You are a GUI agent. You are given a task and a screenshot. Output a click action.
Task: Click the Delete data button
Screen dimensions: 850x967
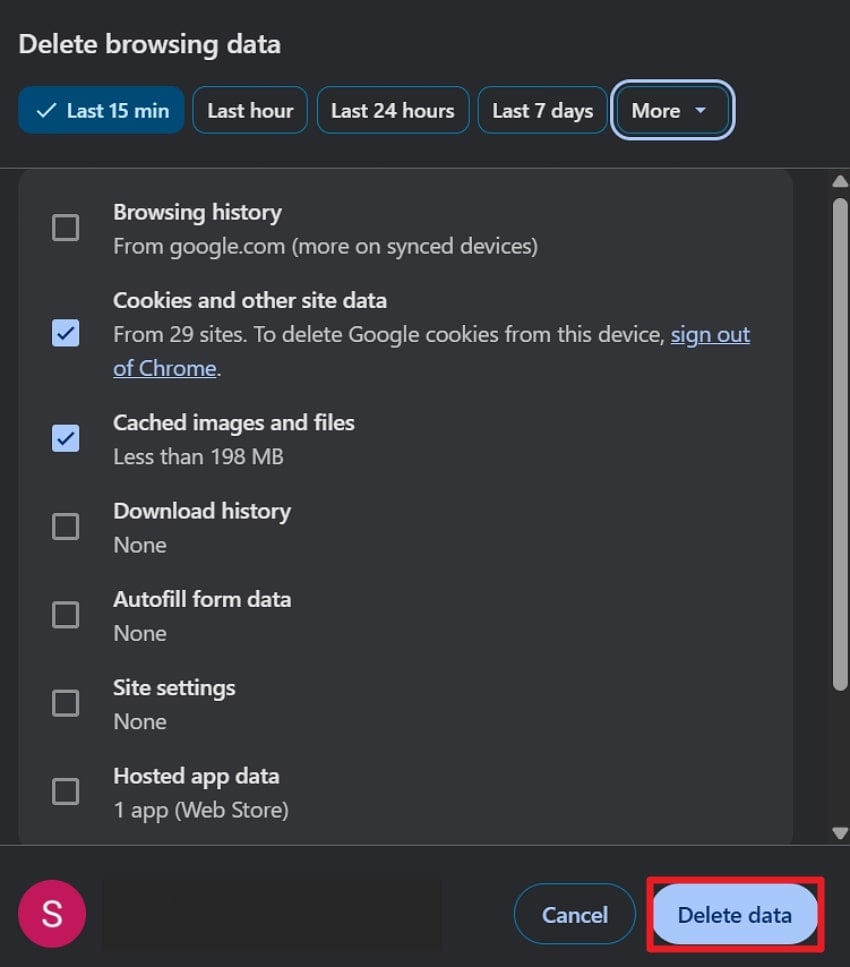pos(735,913)
